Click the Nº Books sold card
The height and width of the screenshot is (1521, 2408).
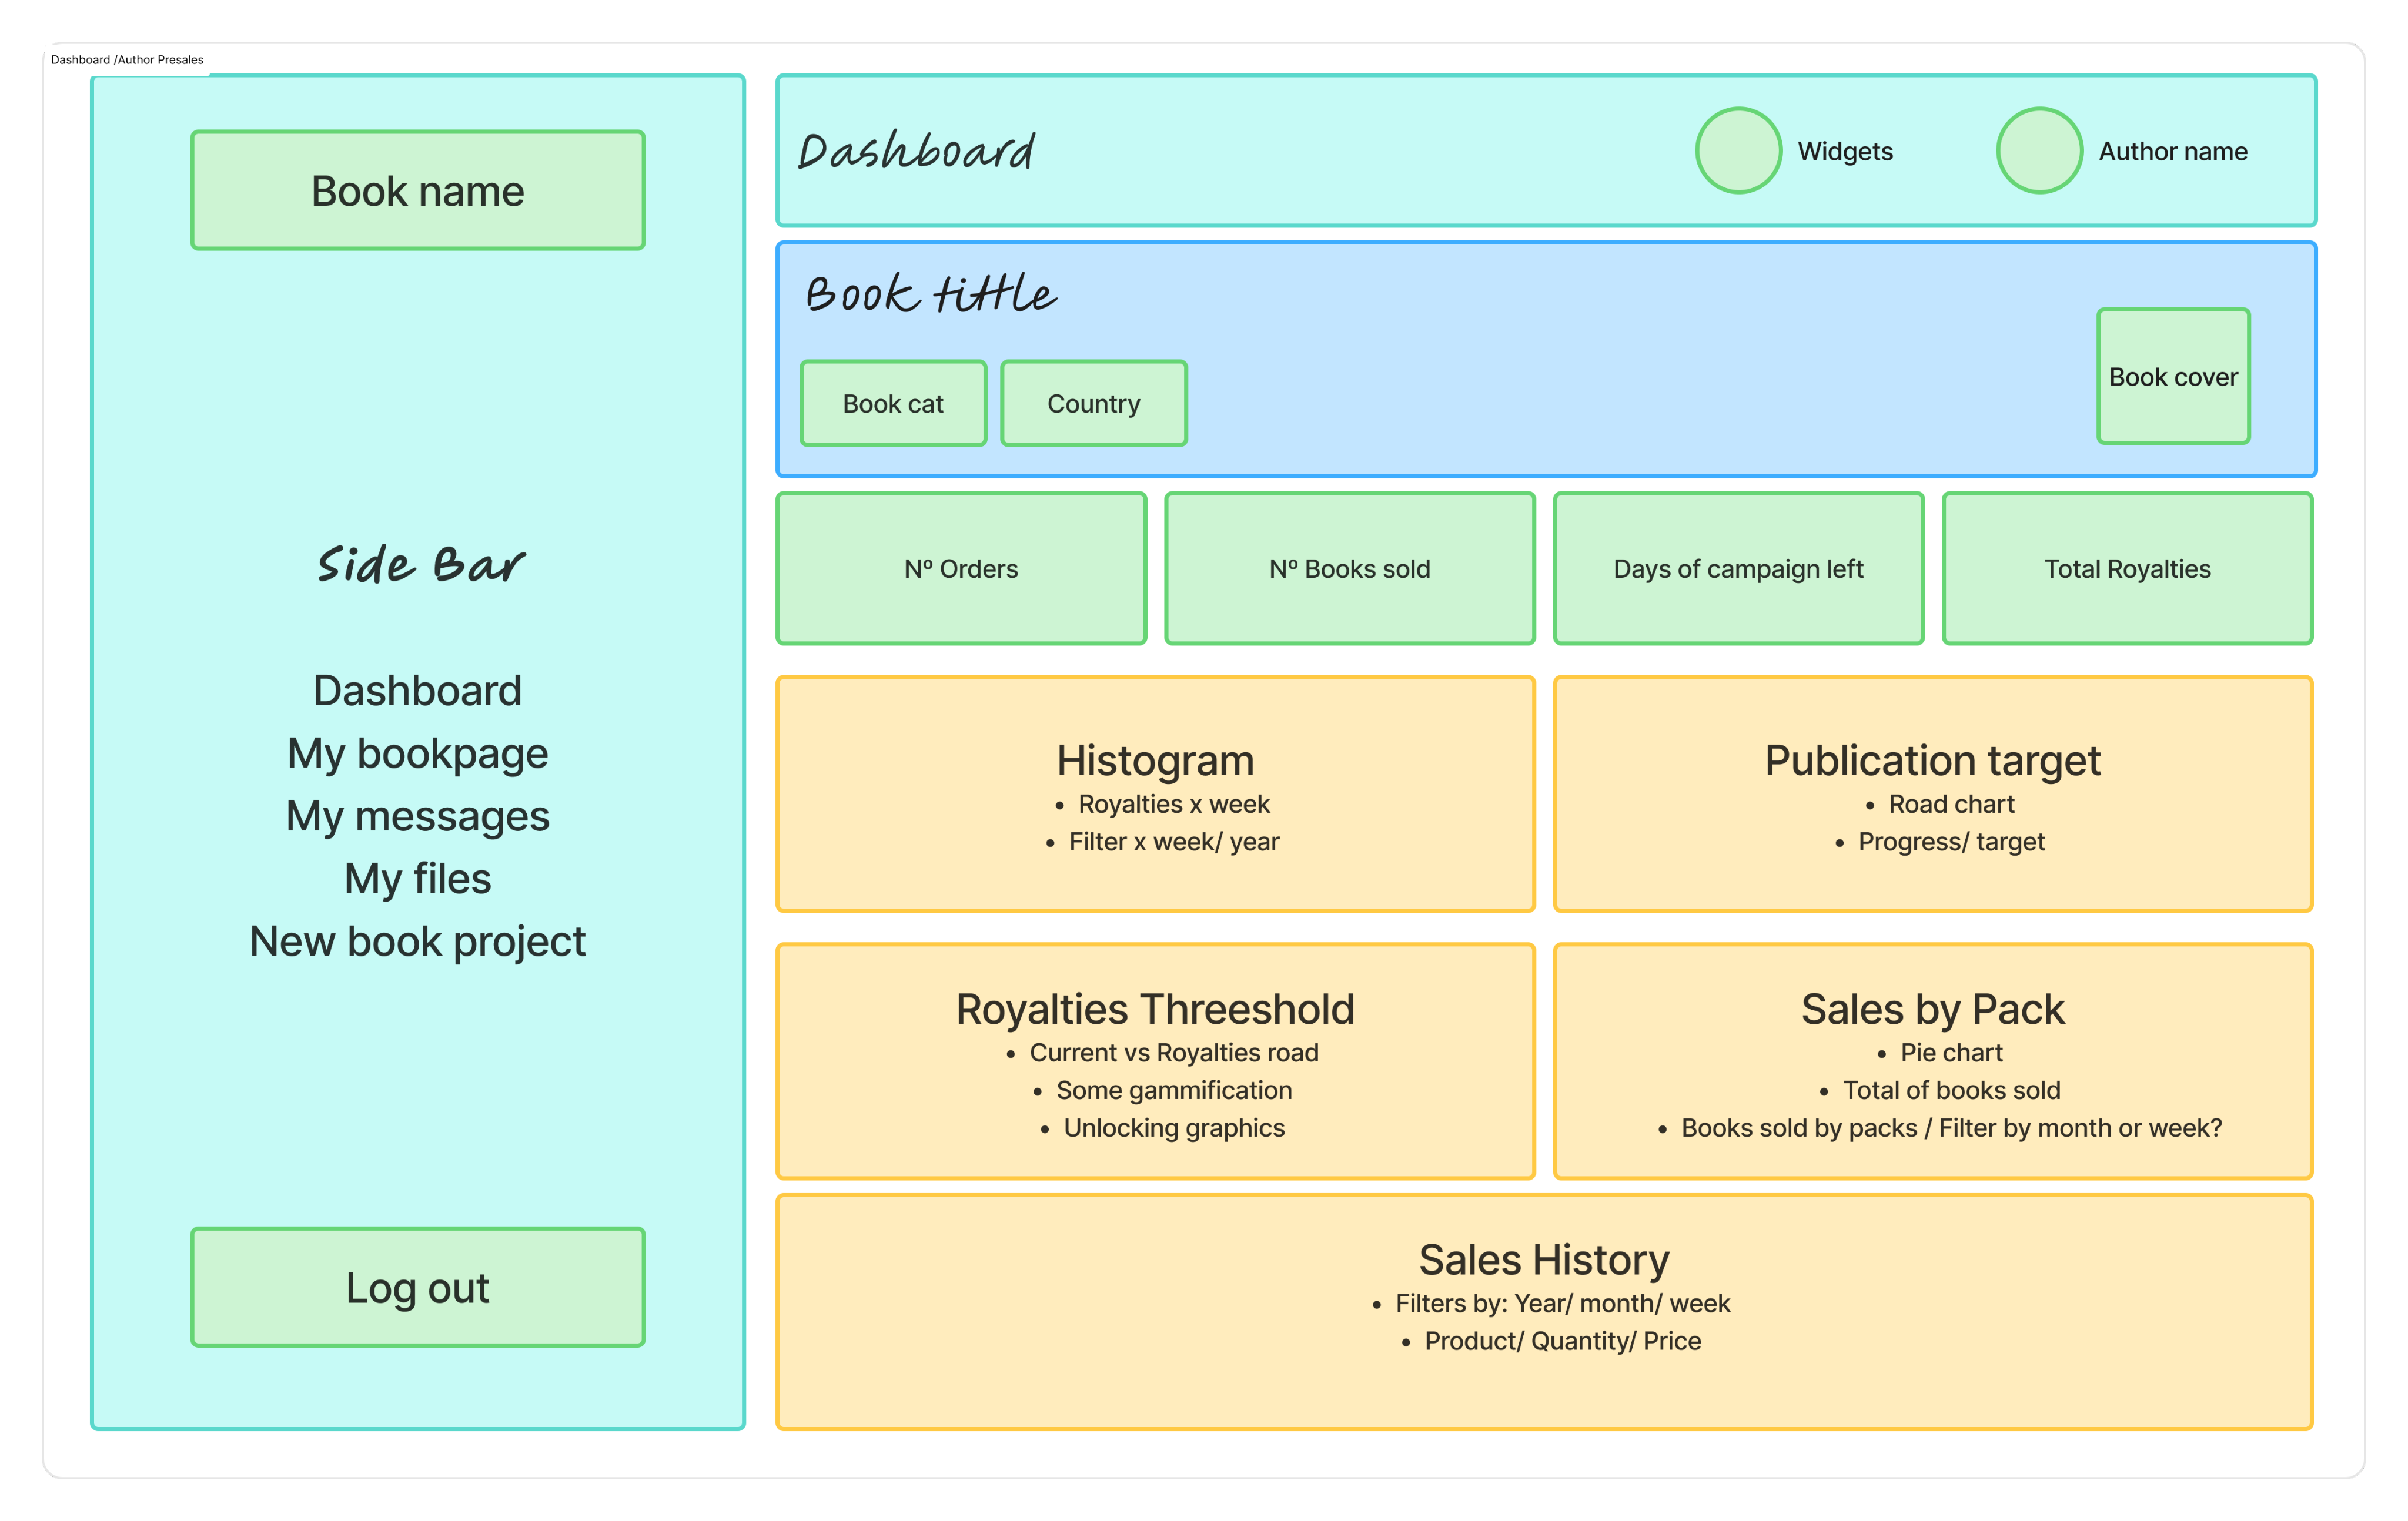click(x=1349, y=568)
